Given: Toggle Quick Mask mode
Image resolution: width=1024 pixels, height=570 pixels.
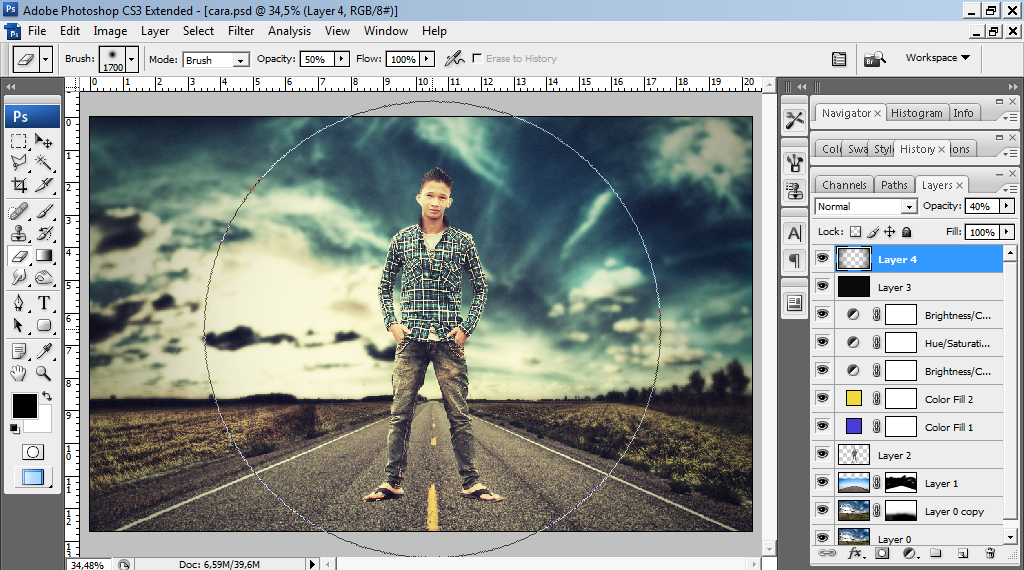Looking at the screenshot, I should point(32,452).
